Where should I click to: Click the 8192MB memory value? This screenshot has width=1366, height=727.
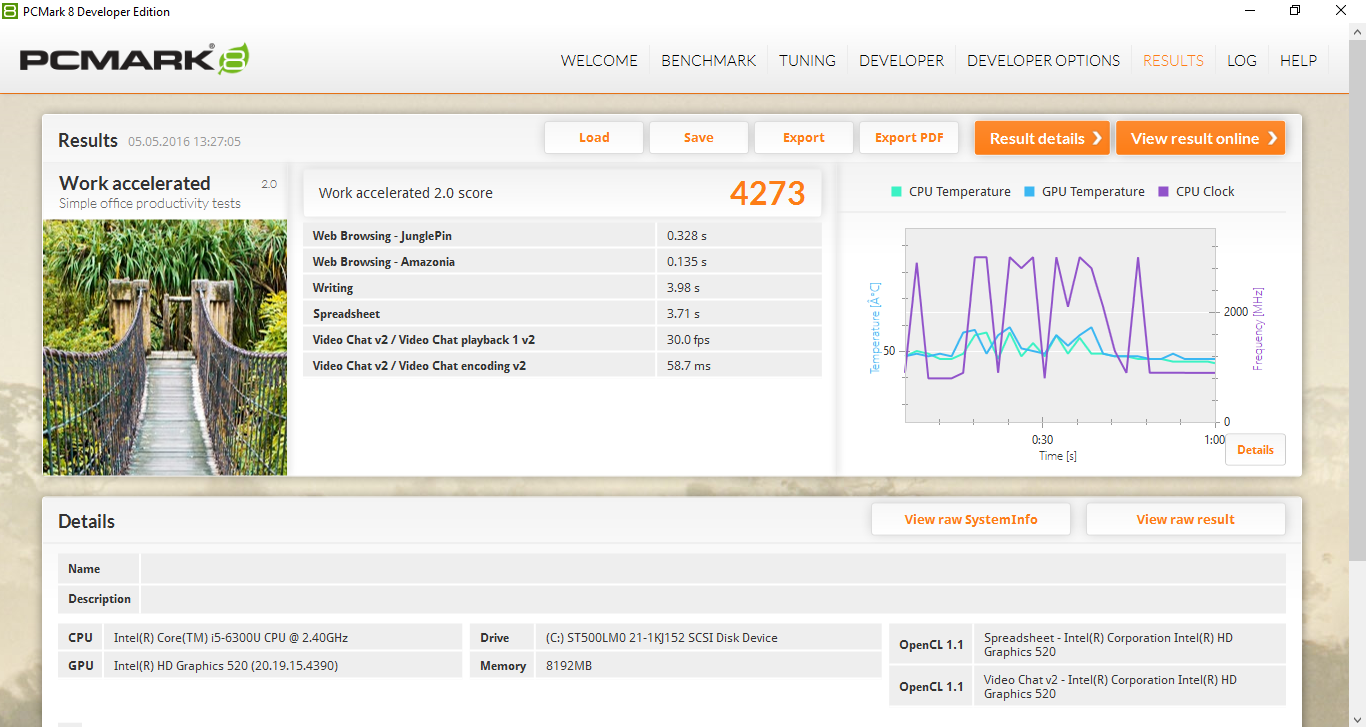[x=569, y=665]
